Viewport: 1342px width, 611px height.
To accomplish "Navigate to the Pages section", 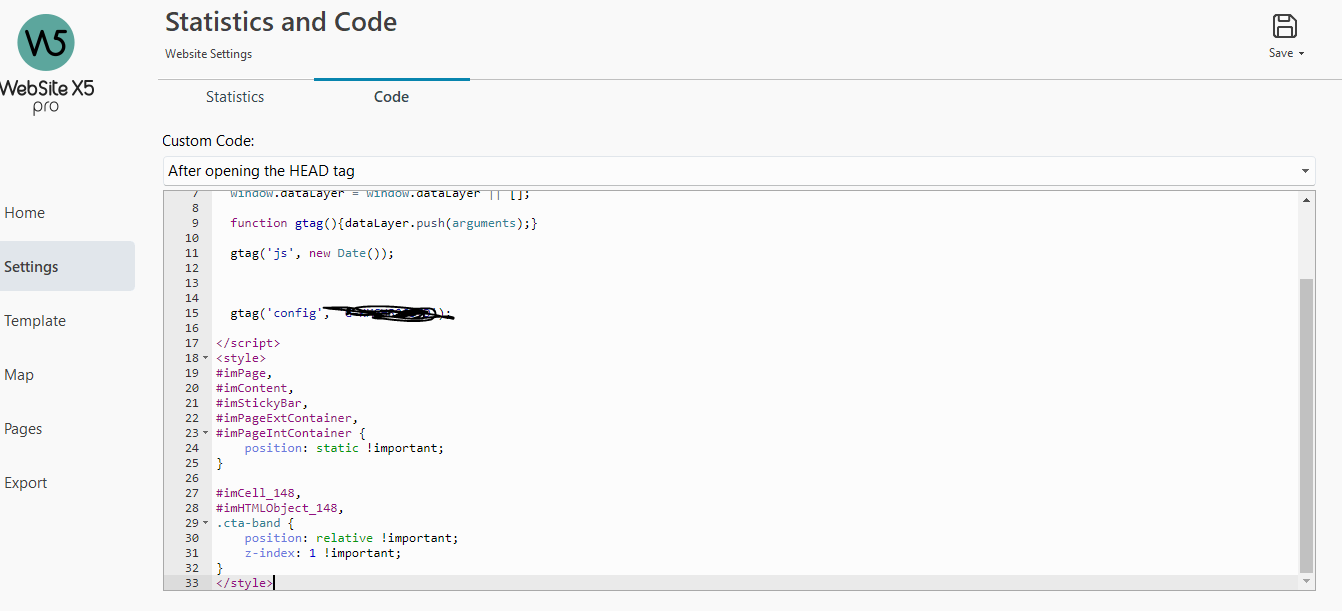I will pyautogui.click(x=23, y=429).
